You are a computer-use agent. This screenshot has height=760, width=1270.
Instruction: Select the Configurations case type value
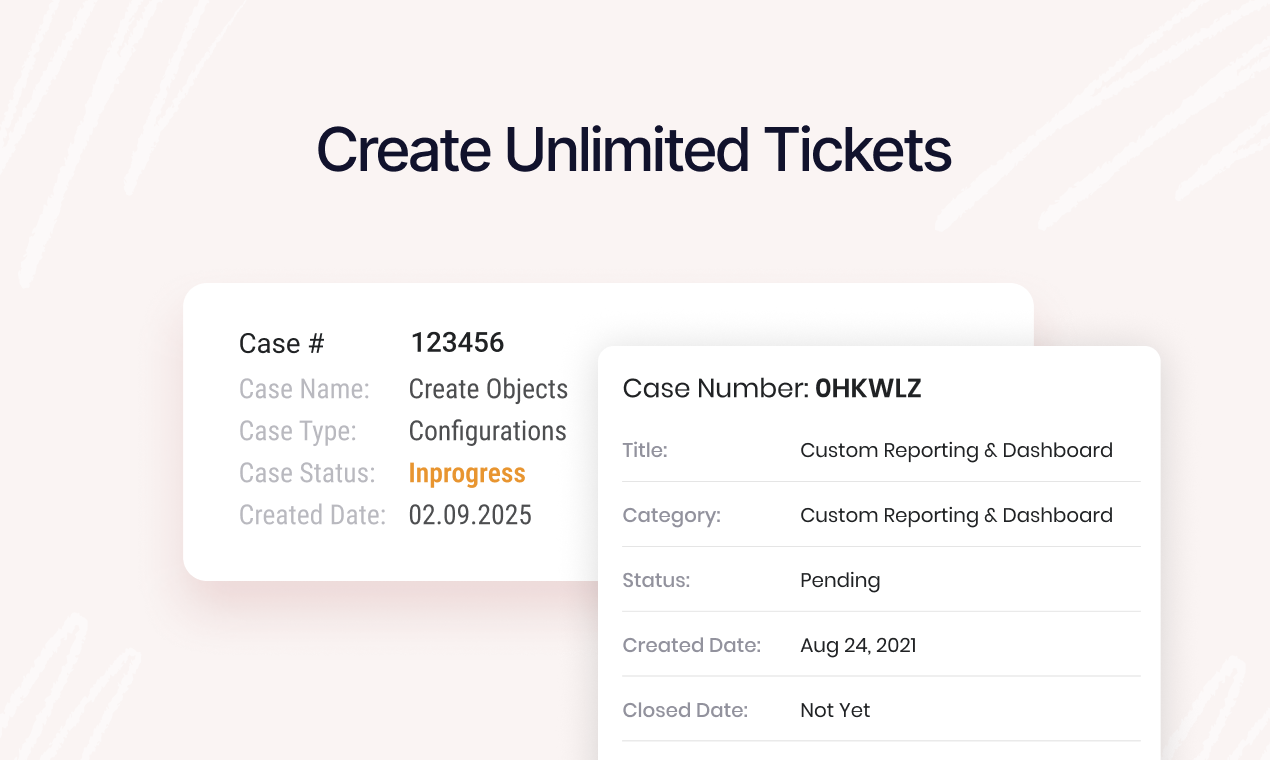click(488, 431)
